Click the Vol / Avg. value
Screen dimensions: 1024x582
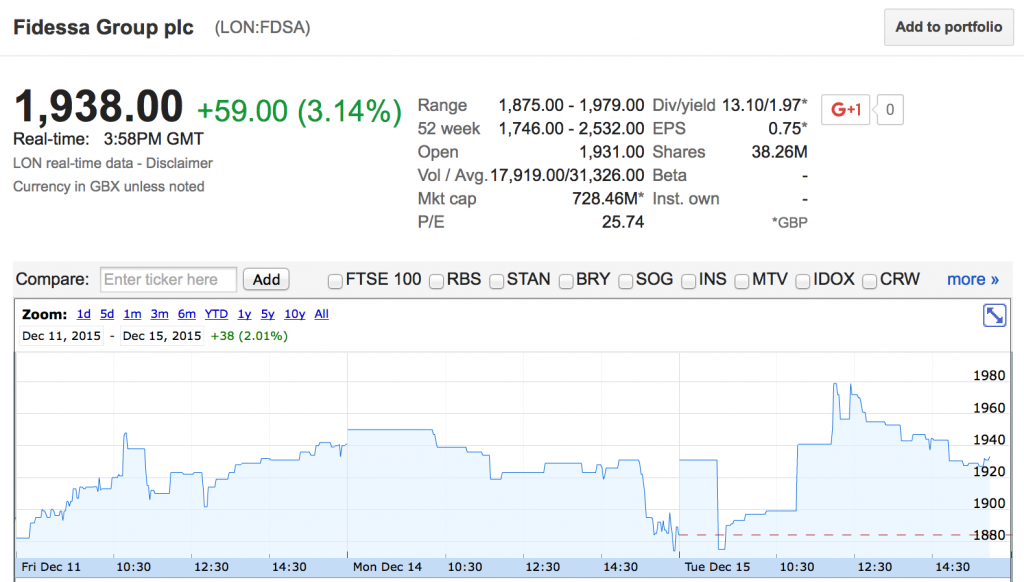coord(568,176)
